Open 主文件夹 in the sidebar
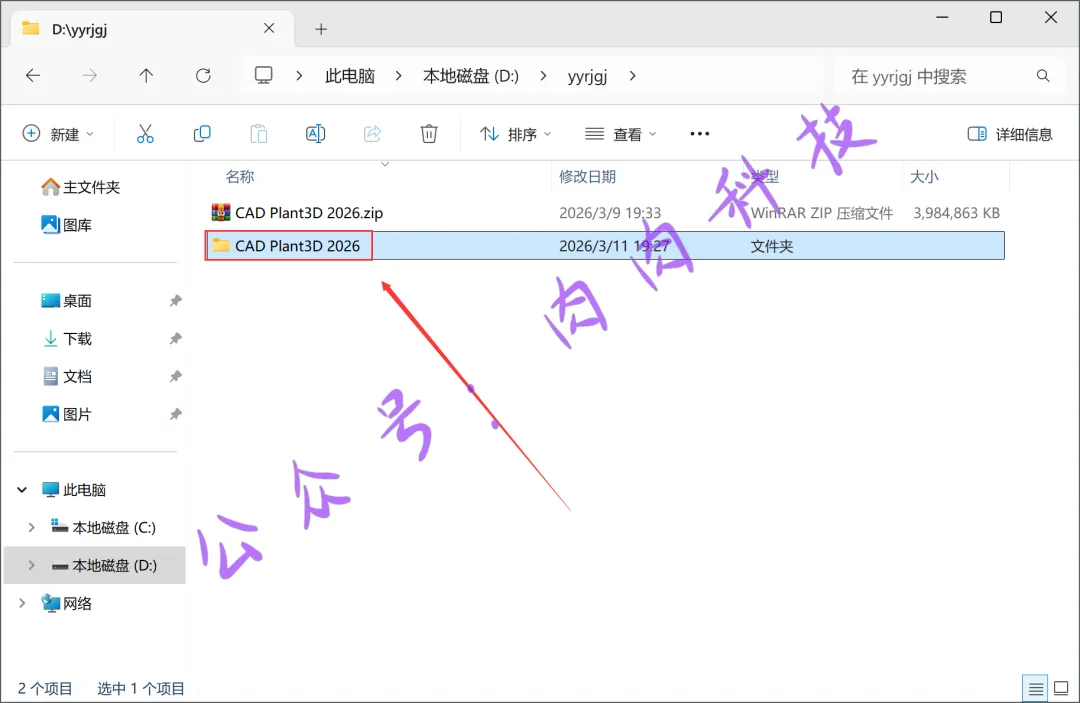 tap(81, 187)
